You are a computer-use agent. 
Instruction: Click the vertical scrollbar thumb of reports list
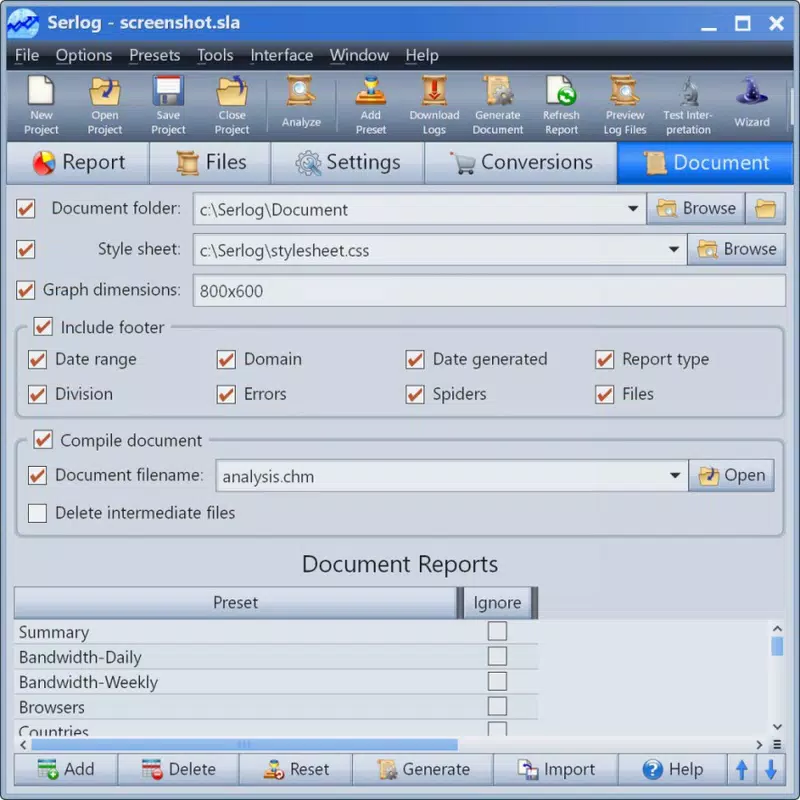[x=777, y=645]
